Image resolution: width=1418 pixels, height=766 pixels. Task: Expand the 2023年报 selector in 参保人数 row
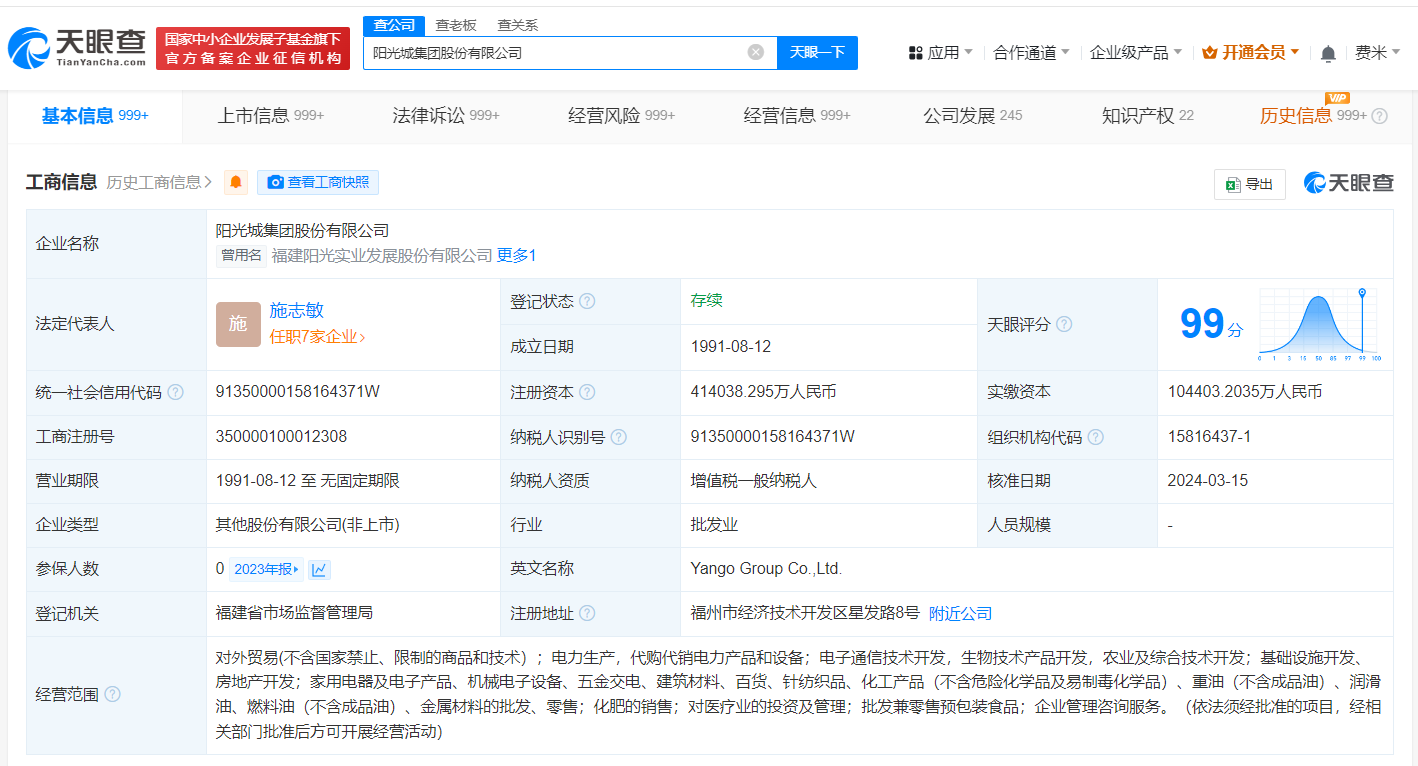(266, 568)
